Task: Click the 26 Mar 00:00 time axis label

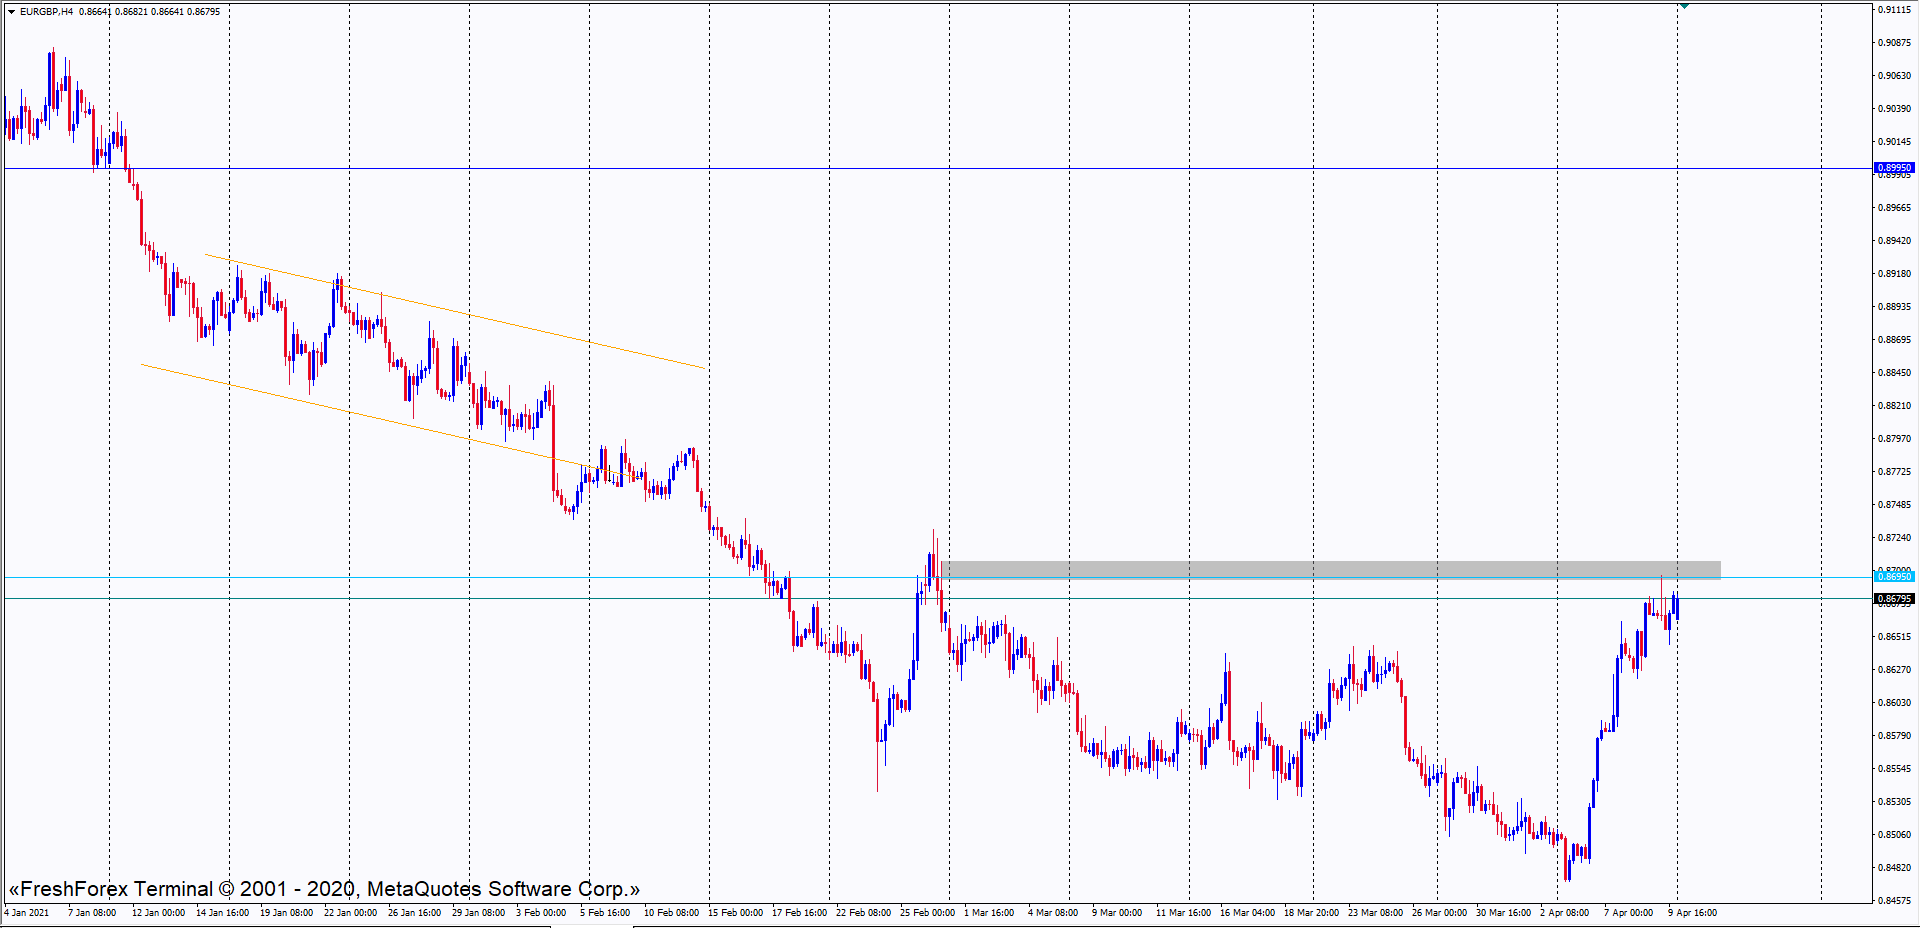Action: point(1439,913)
